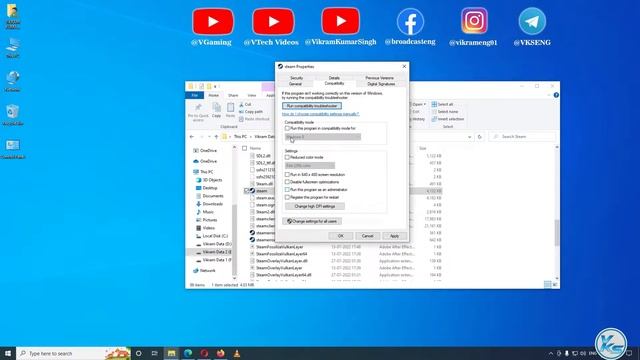Click Paste shortcut in the ribbon

click(254, 119)
